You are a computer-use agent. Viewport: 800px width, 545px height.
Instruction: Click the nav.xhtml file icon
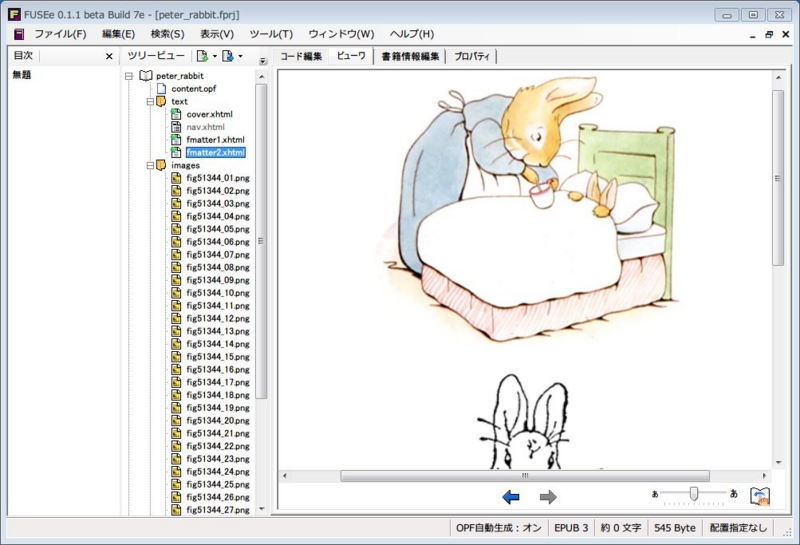tap(176, 127)
